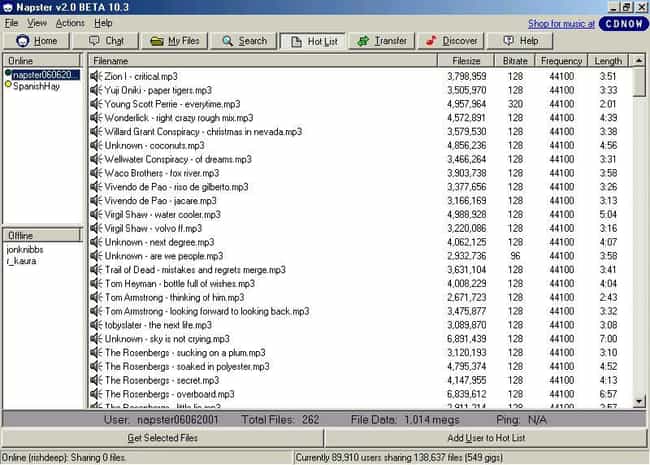Click speaker icon beside Unknown coconuts.mp3
This screenshot has height=465, width=650.
[x=96, y=145]
